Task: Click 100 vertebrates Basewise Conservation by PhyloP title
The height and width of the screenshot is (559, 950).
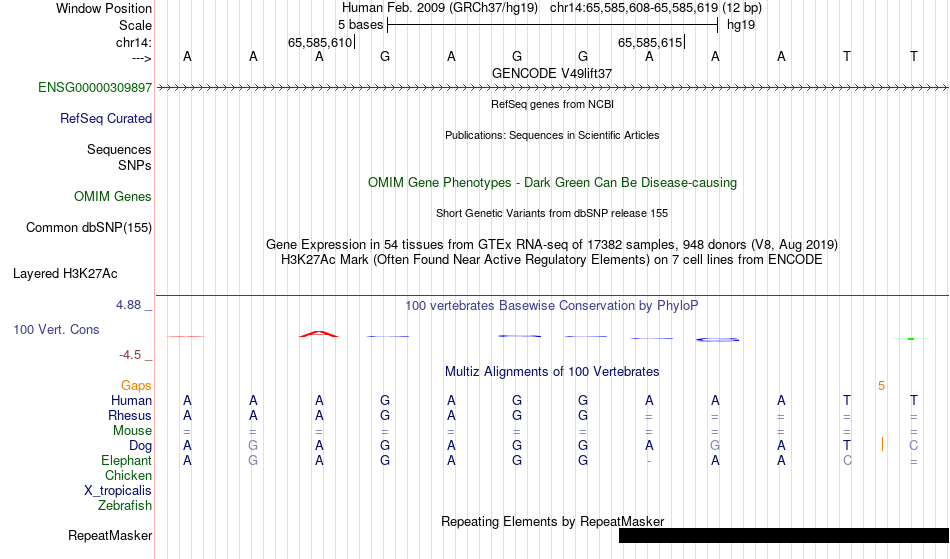Action: [x=552, y=306]
